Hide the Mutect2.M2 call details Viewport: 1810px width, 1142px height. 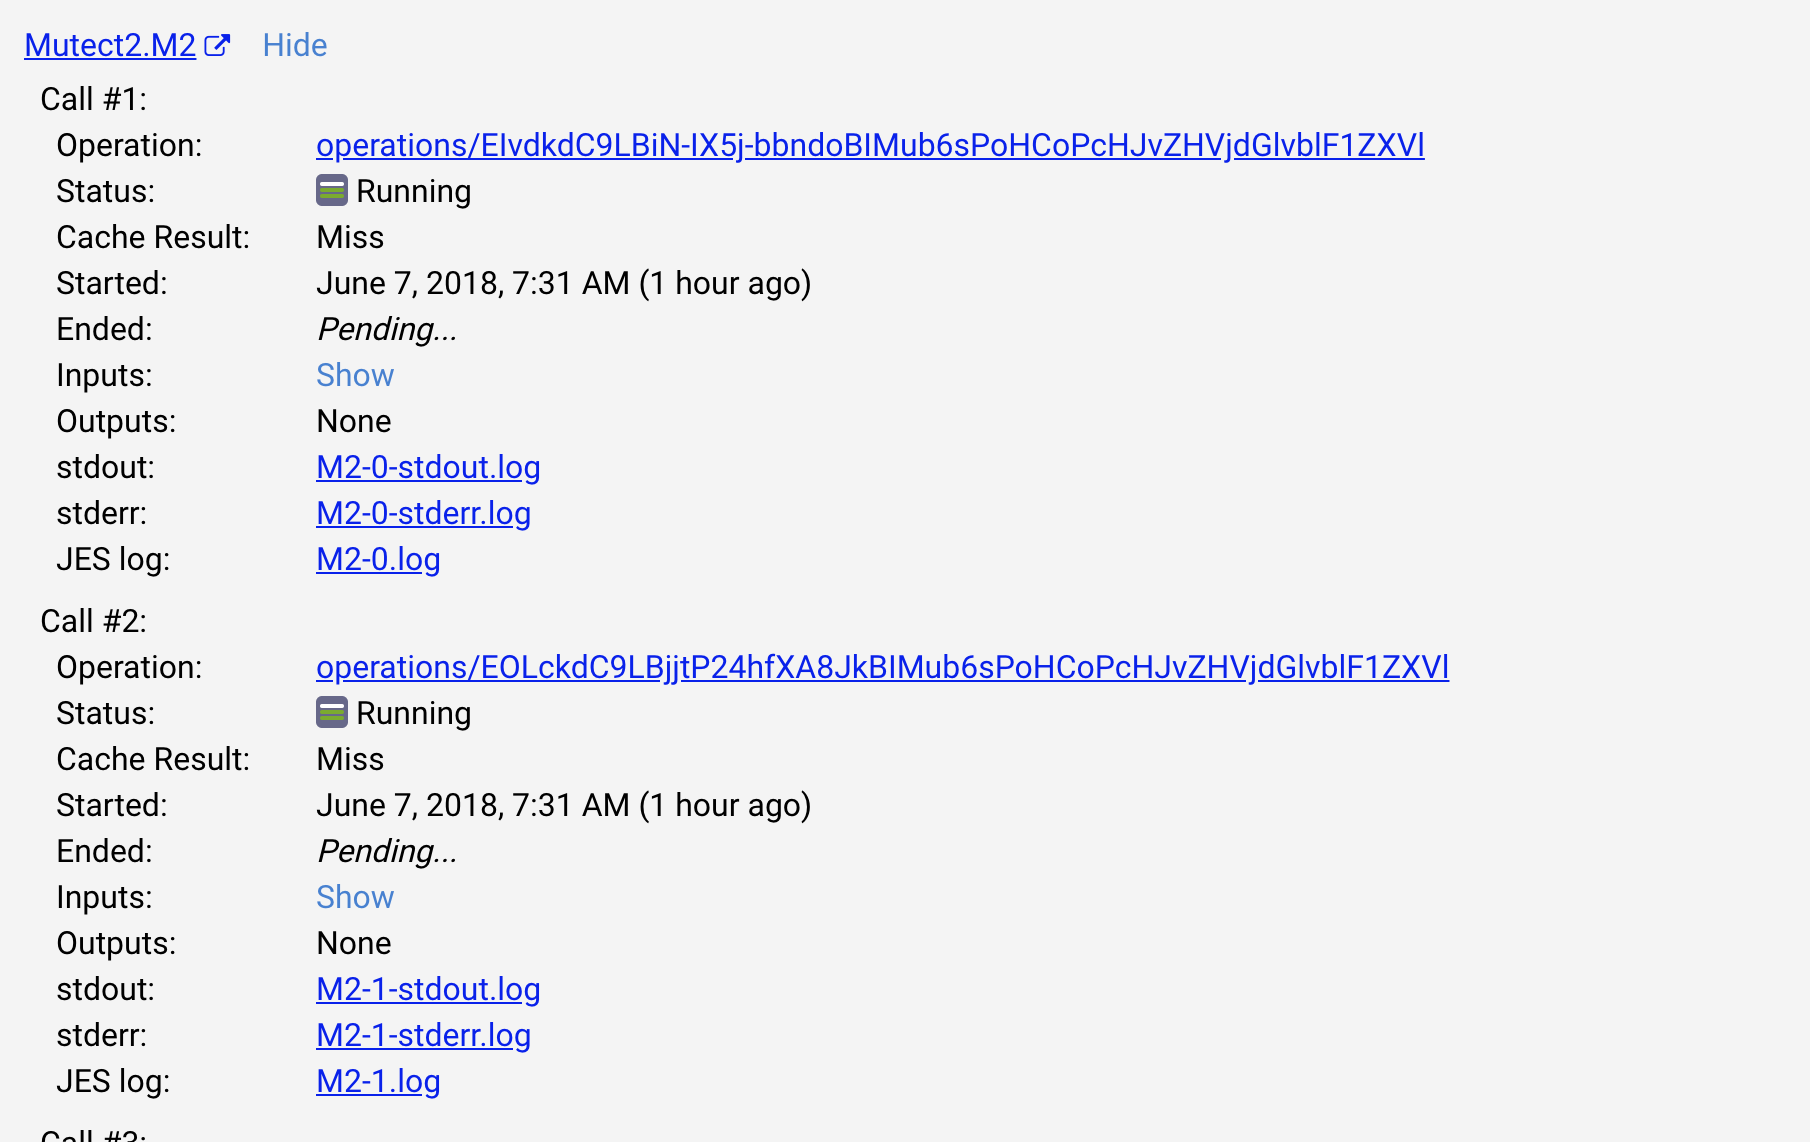(295, 45)
